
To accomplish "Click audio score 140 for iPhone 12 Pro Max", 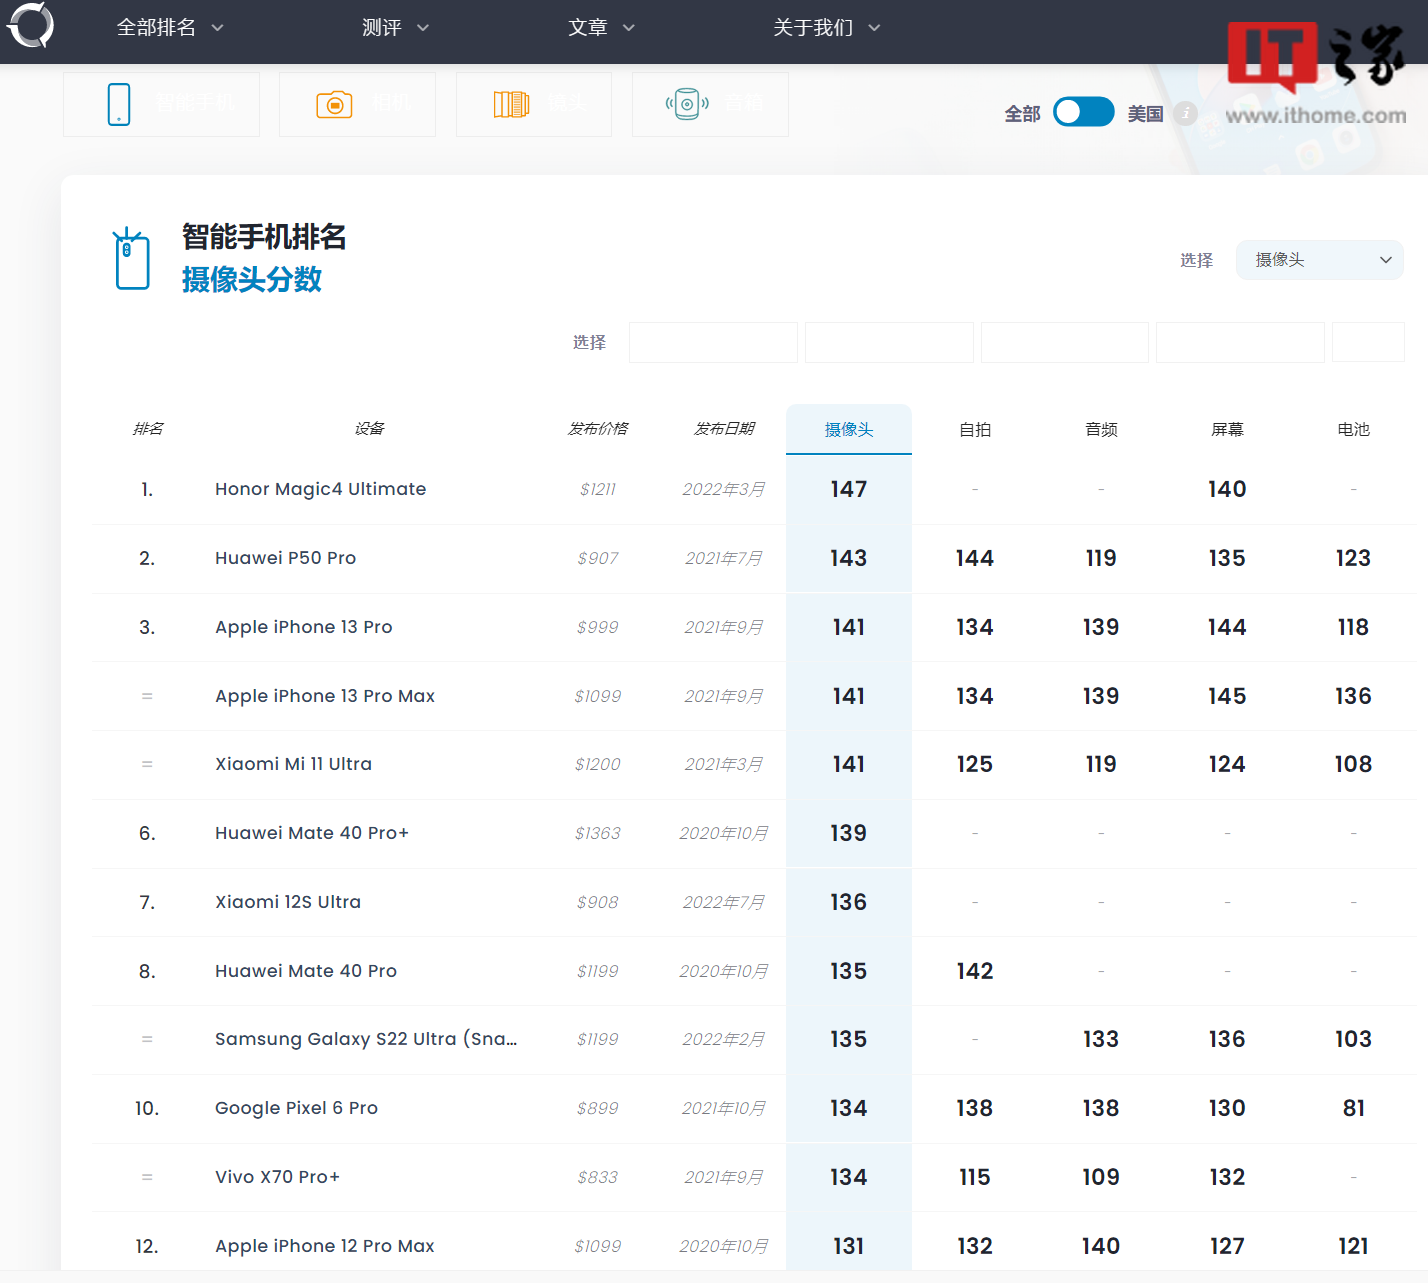I will [x=1101, y=1246].
